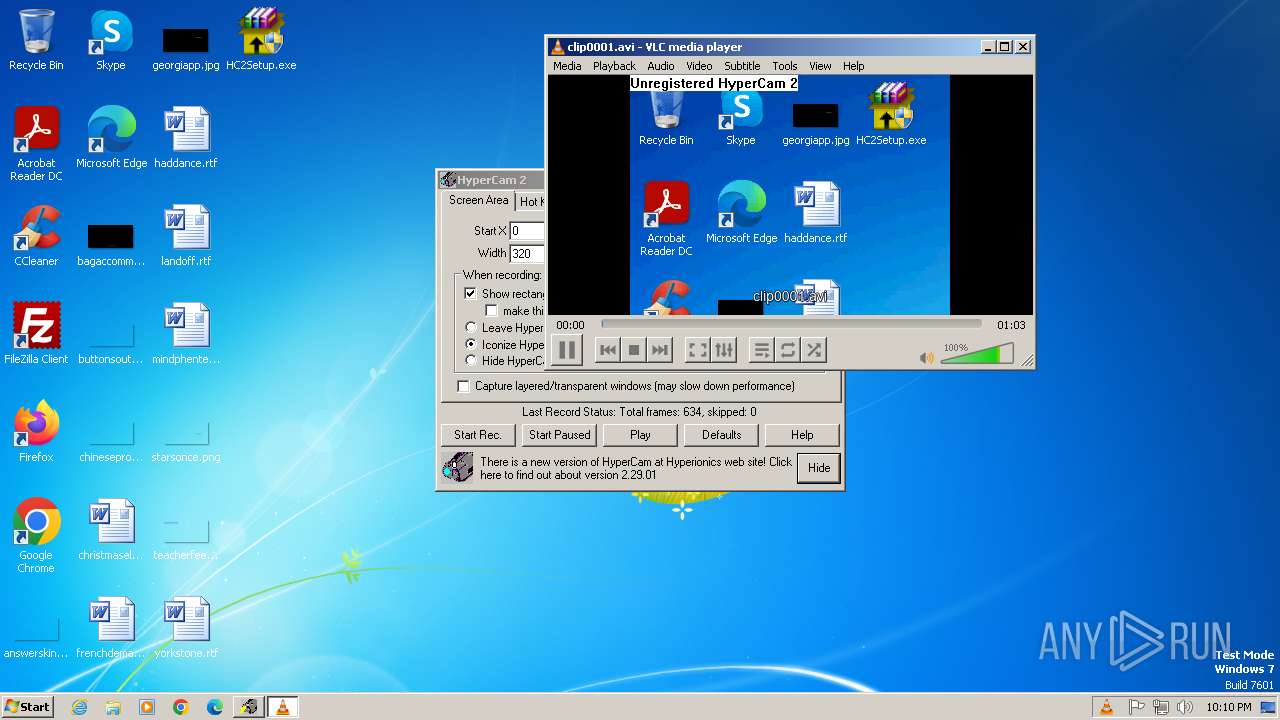Select the Screen Area tab in HyperCam
The image size is (1280, 720).
(x=478, y=200)
